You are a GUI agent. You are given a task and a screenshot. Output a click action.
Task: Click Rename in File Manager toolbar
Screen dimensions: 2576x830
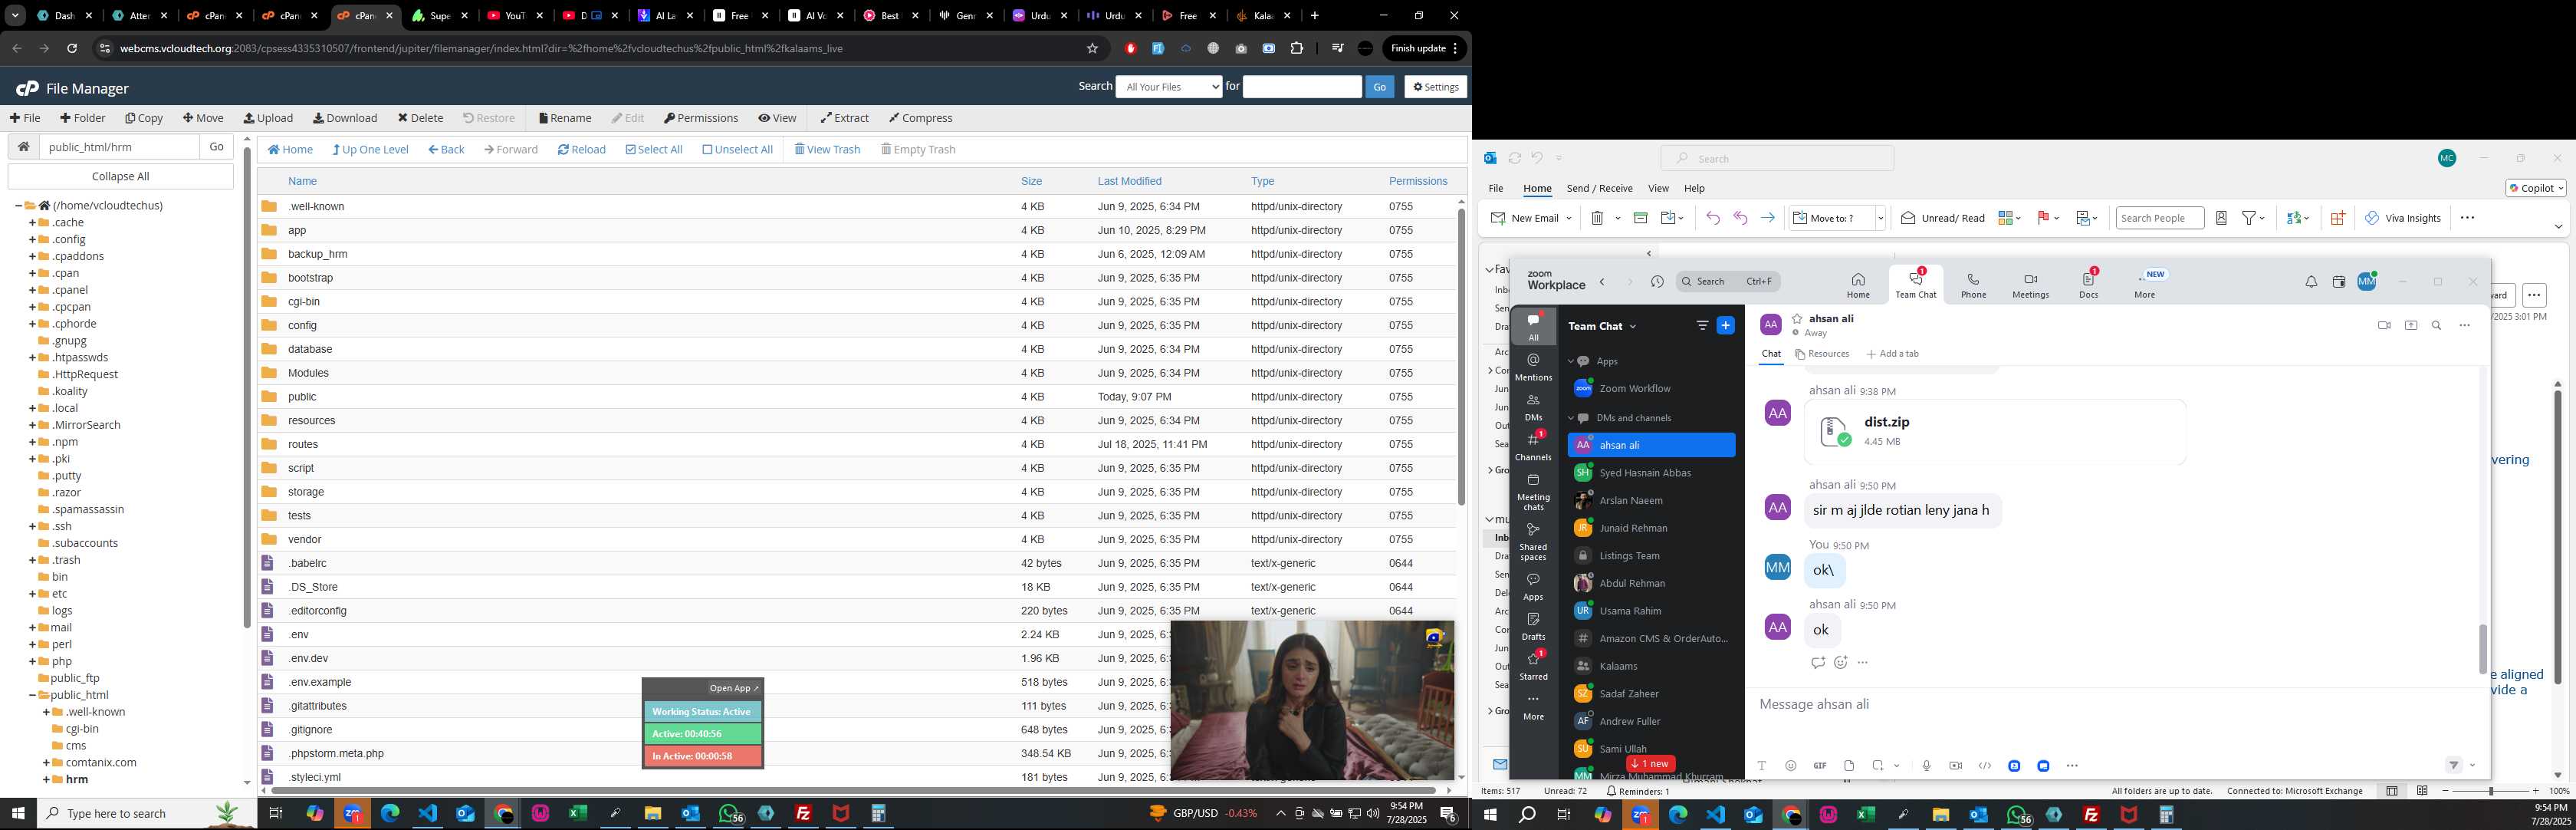click(x=565, y=118)
